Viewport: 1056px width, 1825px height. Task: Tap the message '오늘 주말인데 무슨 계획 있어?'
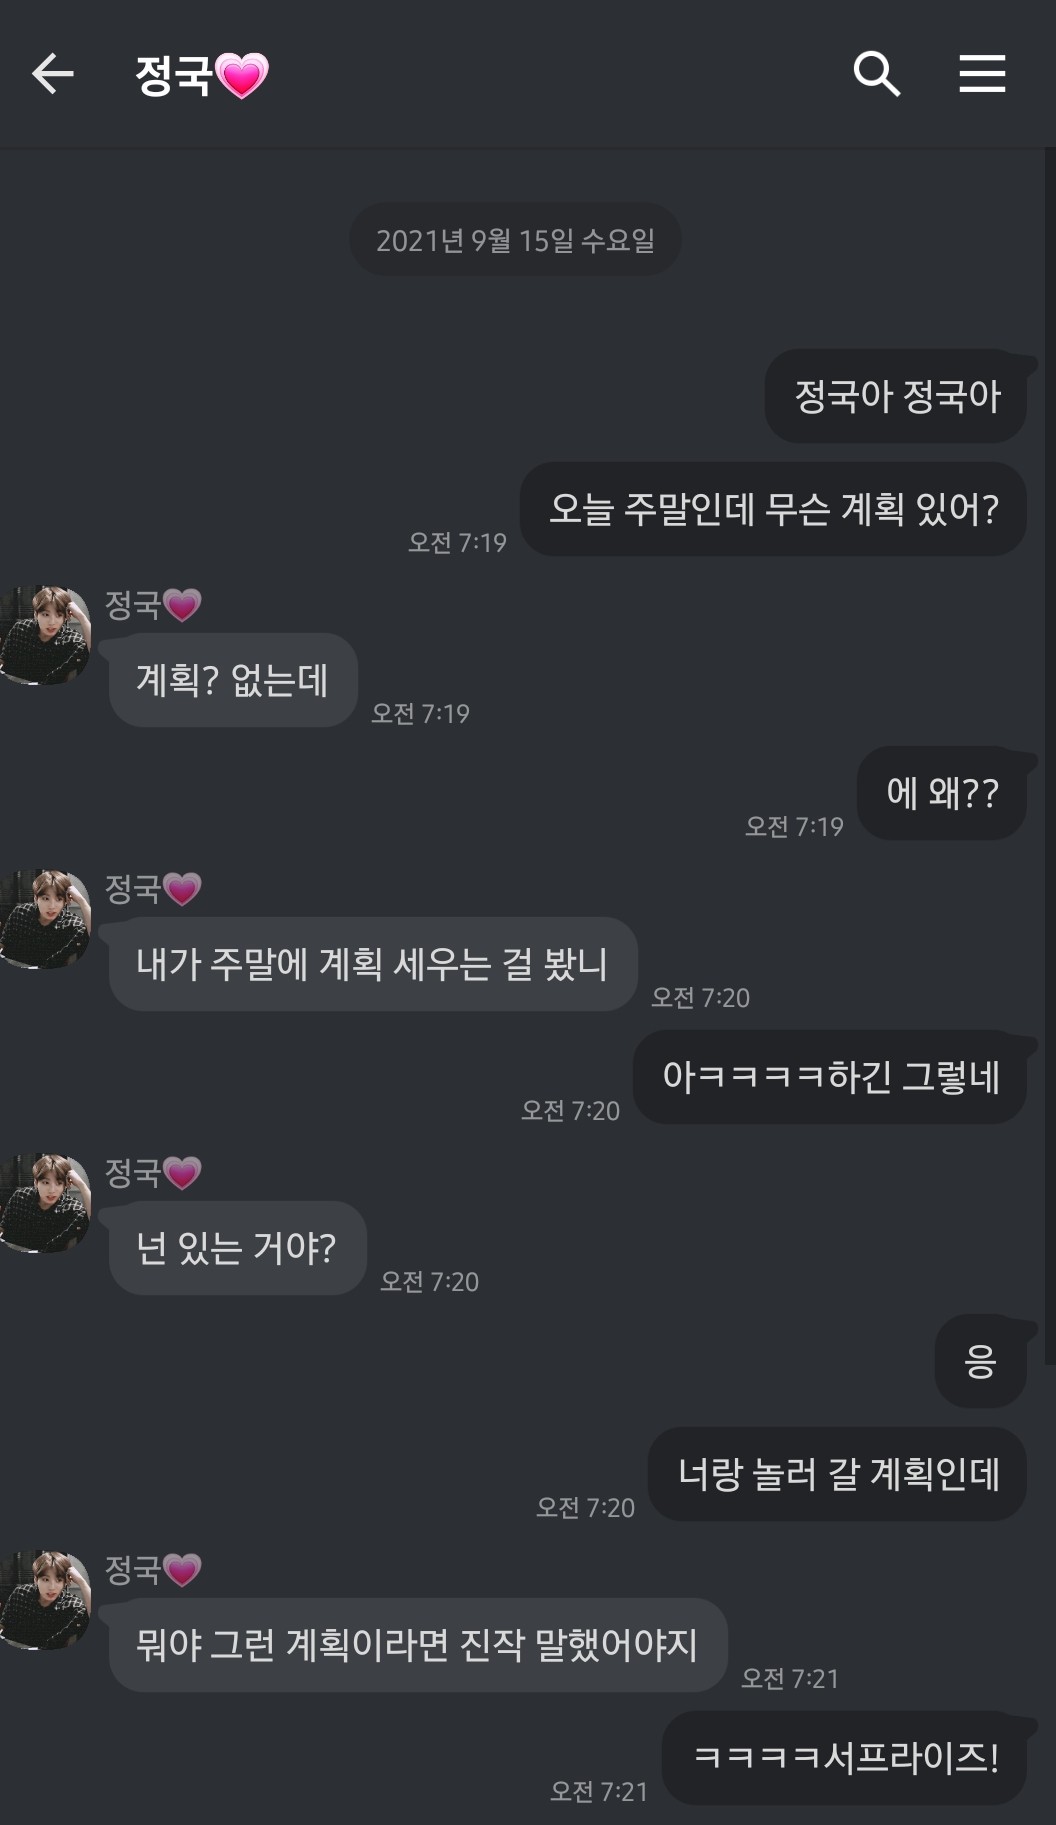tap(773, 509)
